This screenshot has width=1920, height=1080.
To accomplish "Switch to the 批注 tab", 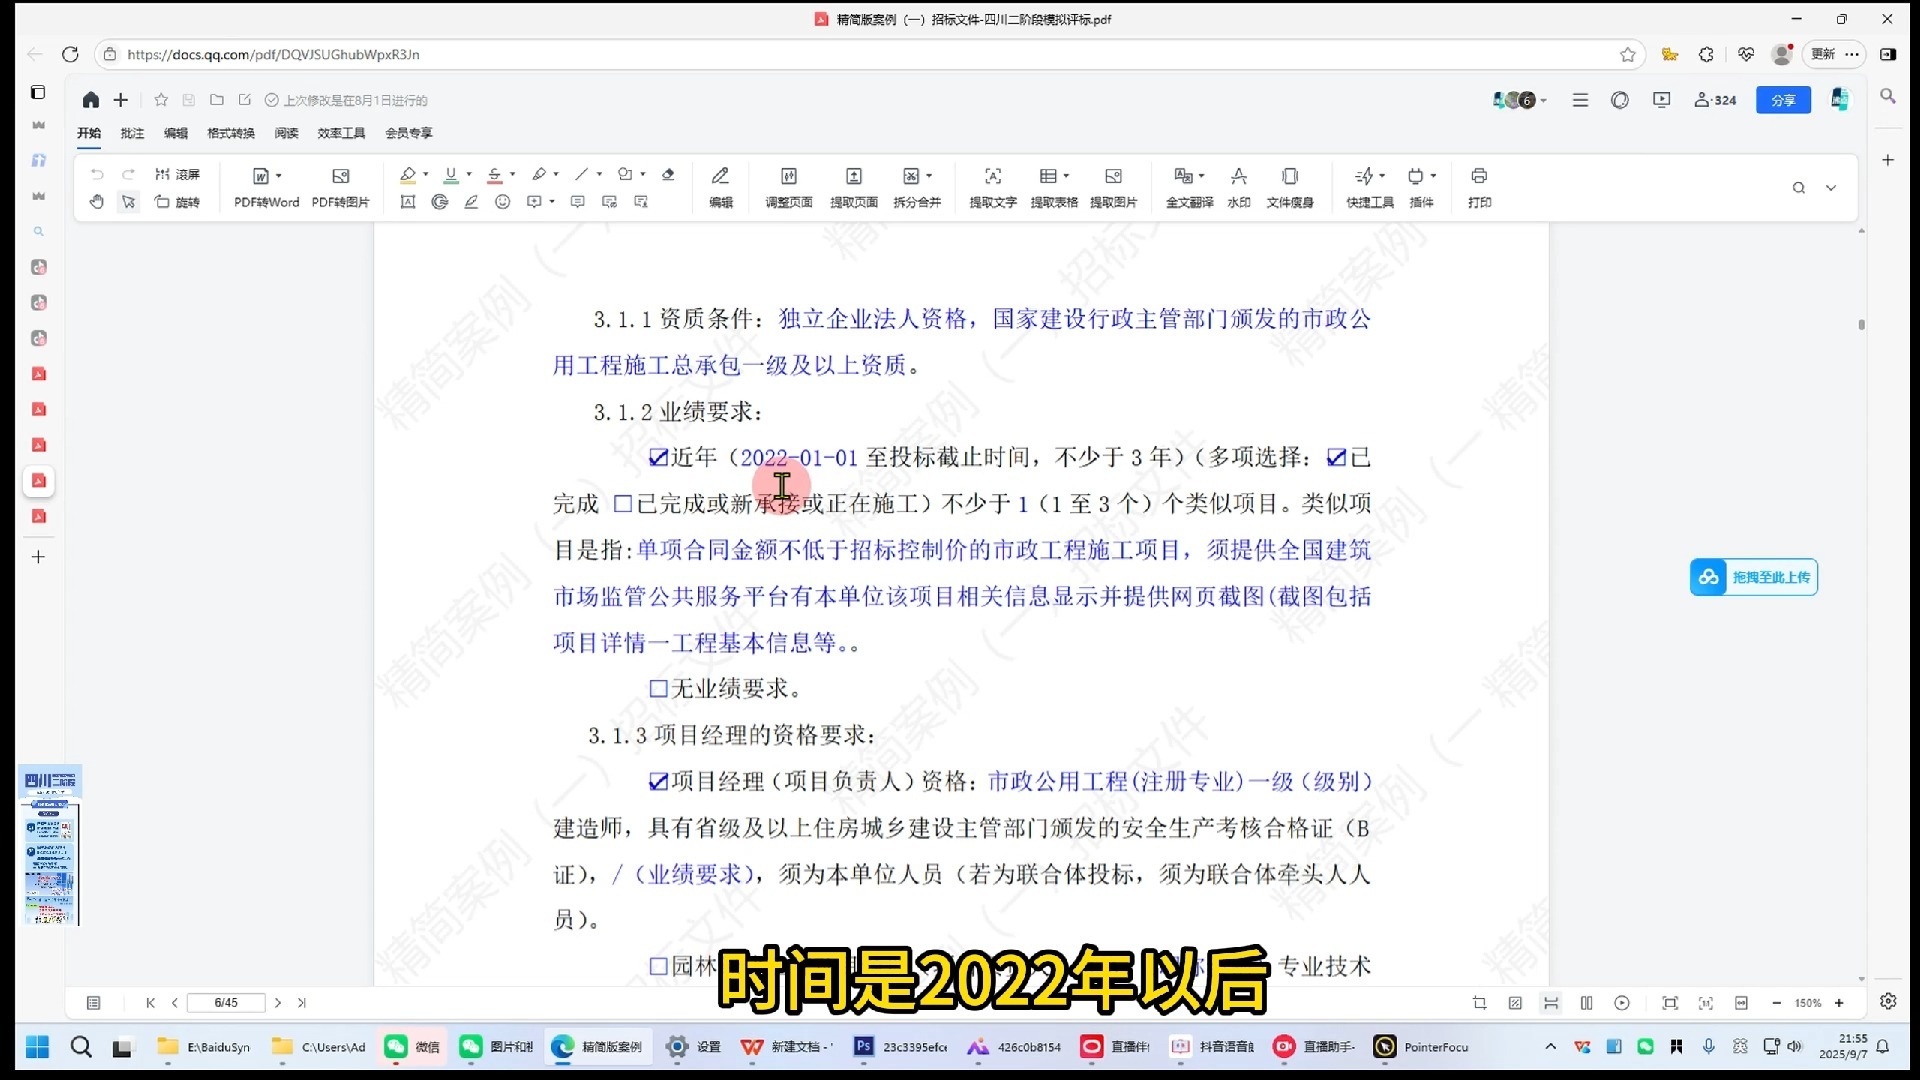I will tap(132, 133).
